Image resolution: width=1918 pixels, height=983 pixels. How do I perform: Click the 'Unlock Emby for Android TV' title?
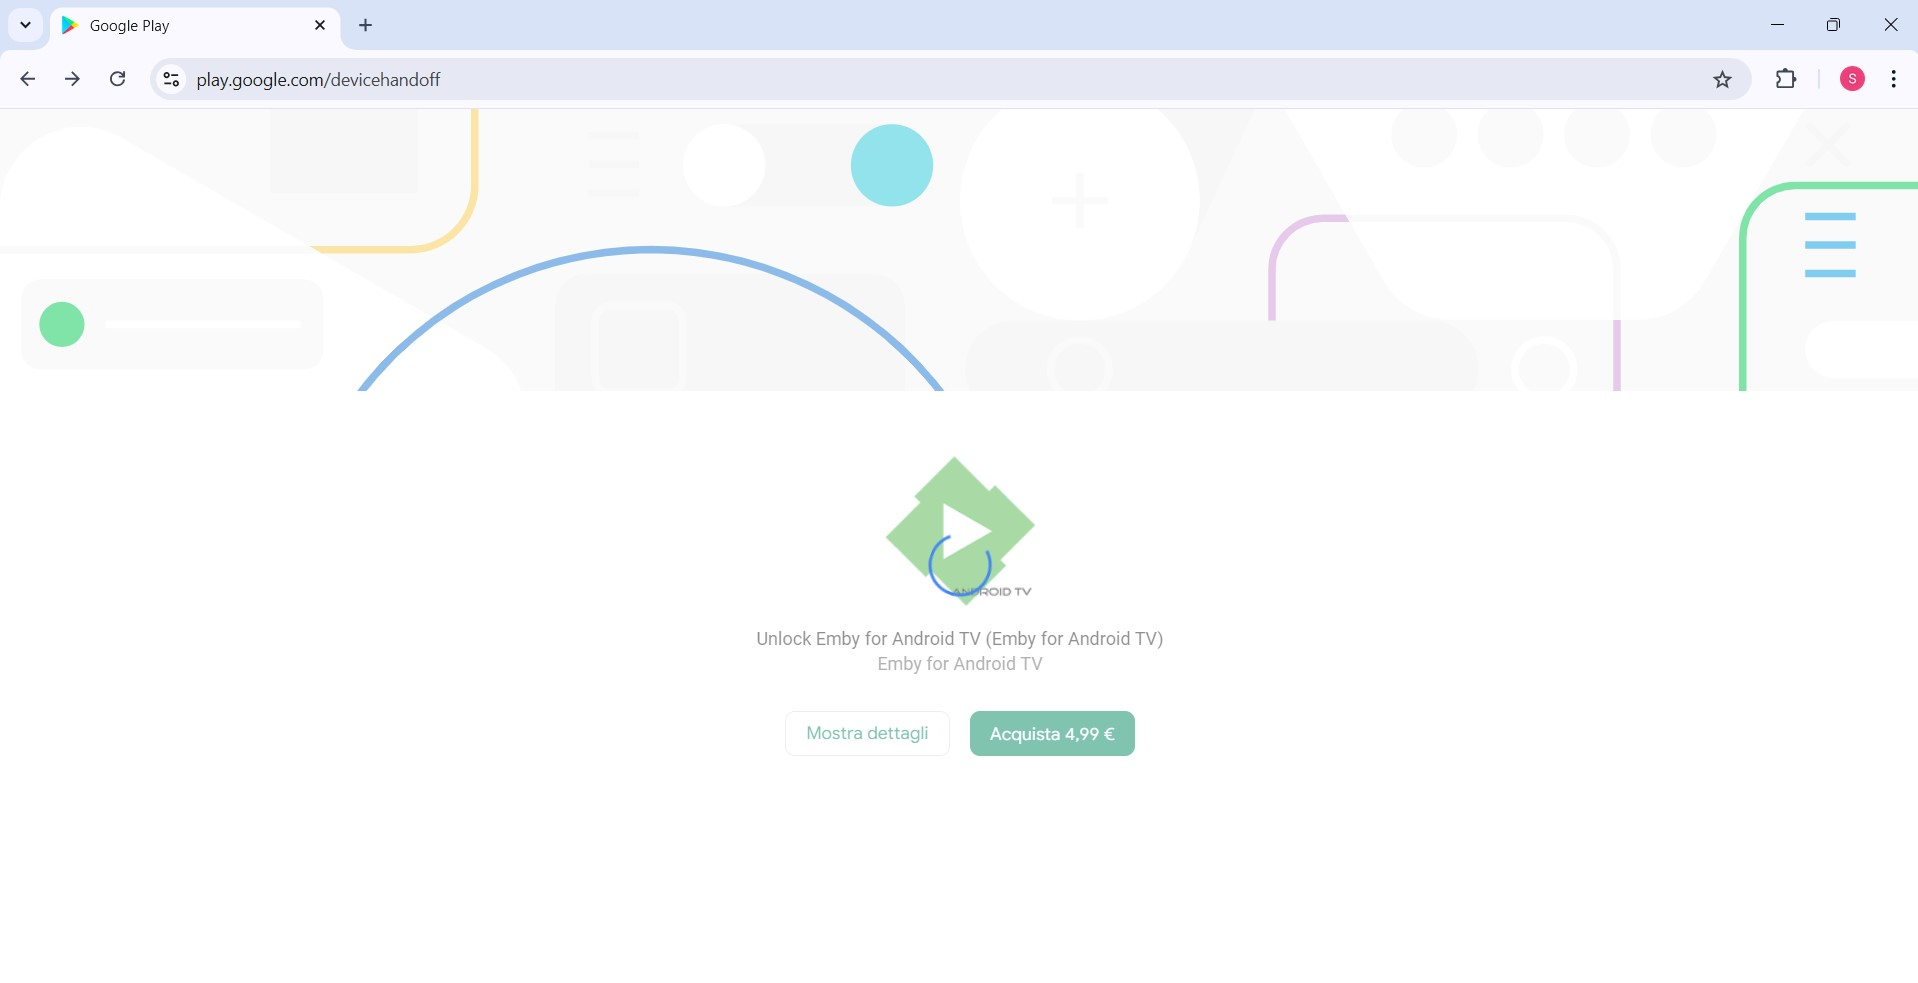point(960,638)
